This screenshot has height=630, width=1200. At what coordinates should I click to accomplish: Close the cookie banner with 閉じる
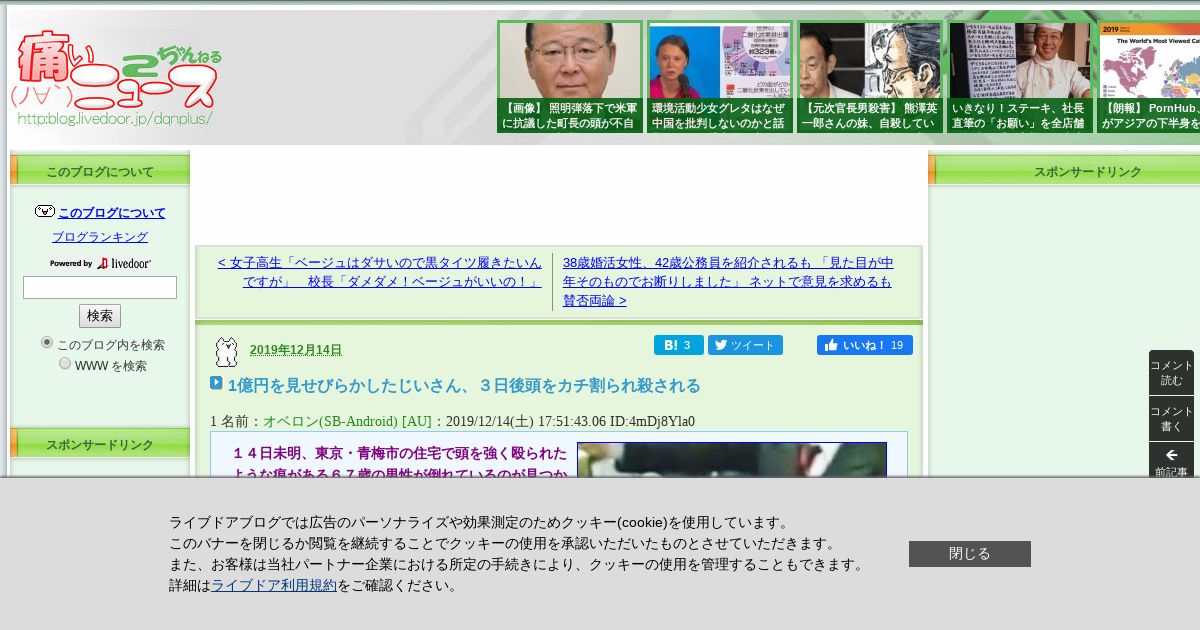coord(970,554)
